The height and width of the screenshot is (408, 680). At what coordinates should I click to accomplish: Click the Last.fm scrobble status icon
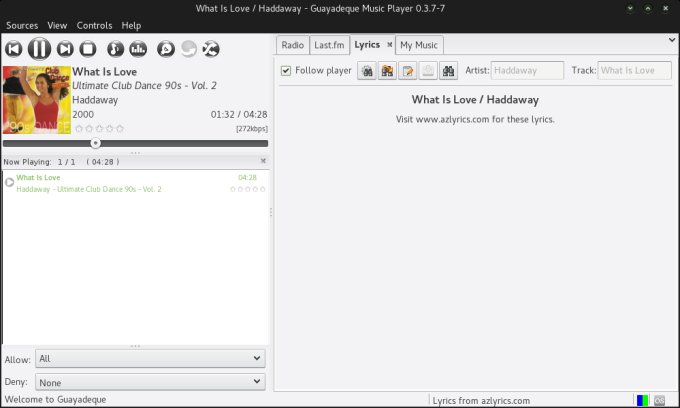pyautogui.click(x=660, y=400)
